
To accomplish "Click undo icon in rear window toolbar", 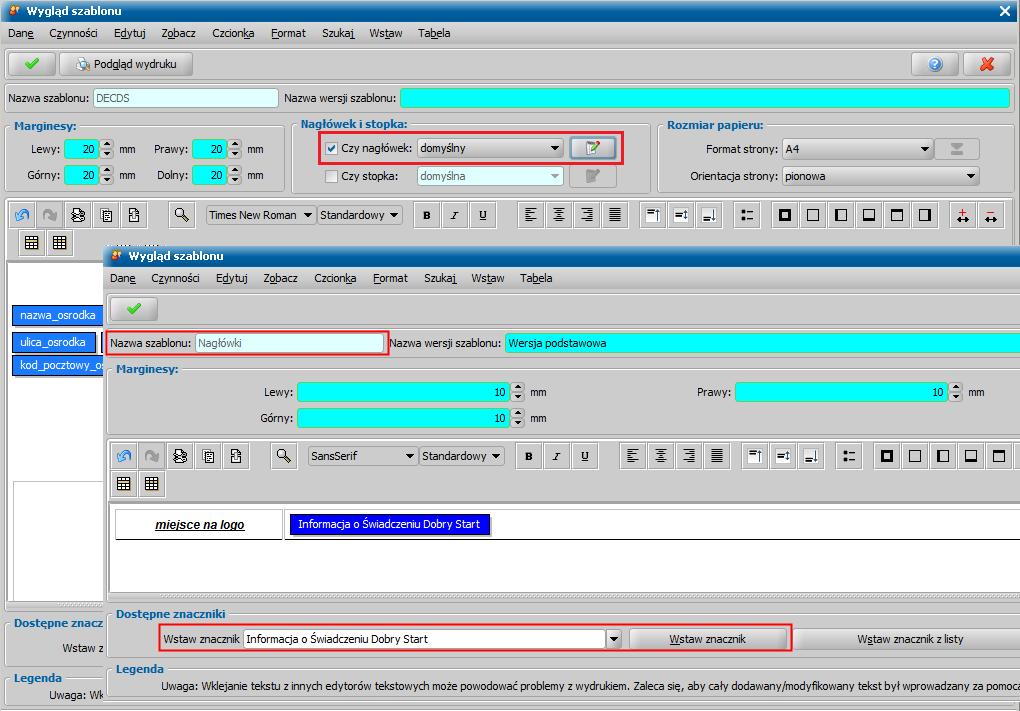I will [x=22, y=215].
